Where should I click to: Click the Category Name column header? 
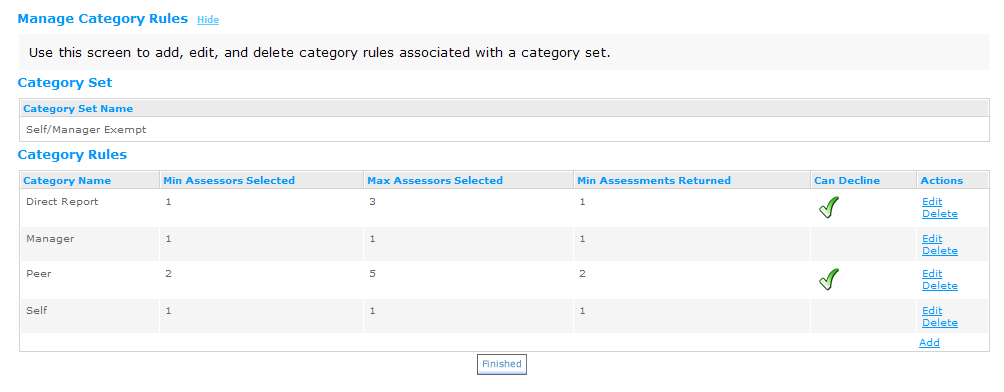(x=67, y=181)
